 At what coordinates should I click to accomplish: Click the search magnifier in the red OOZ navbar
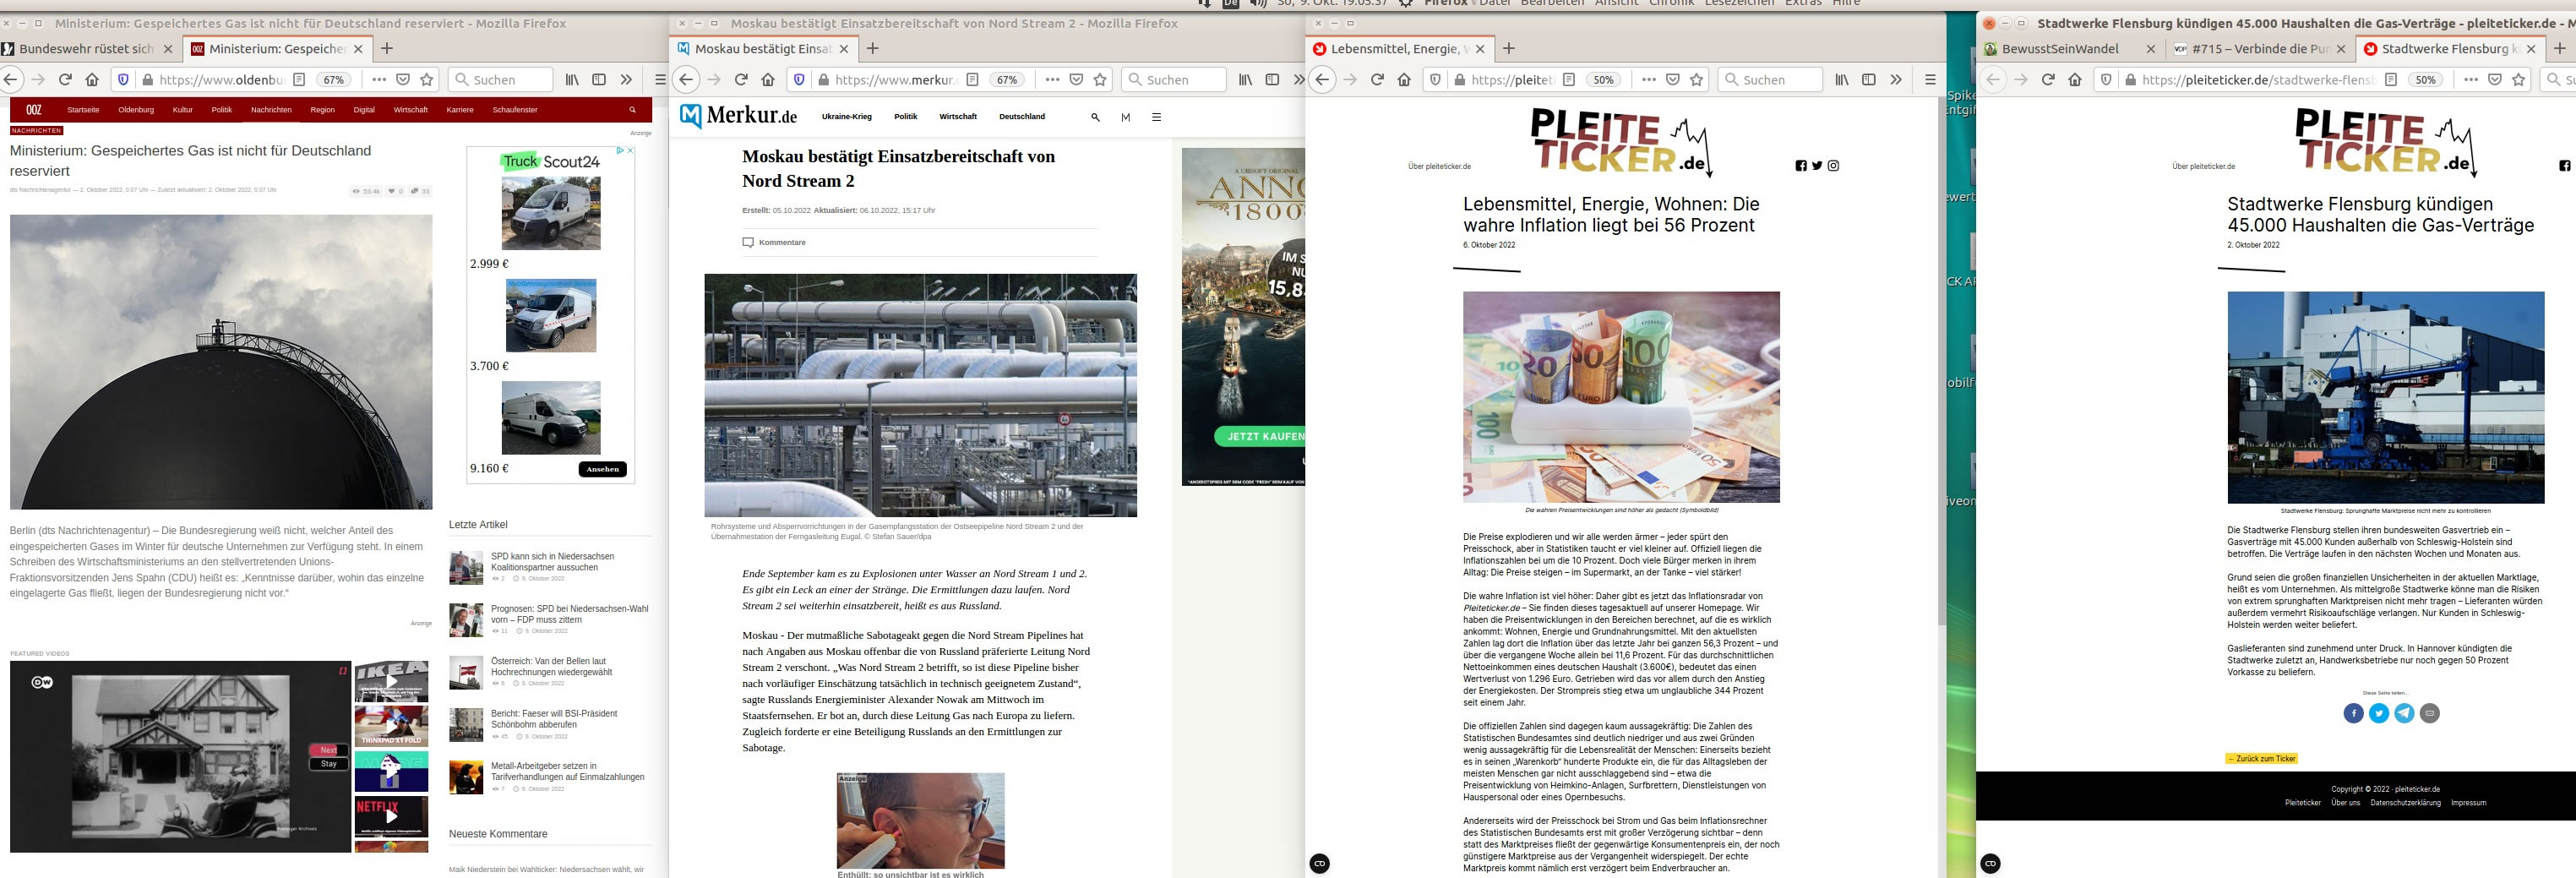tap(632, 110)
